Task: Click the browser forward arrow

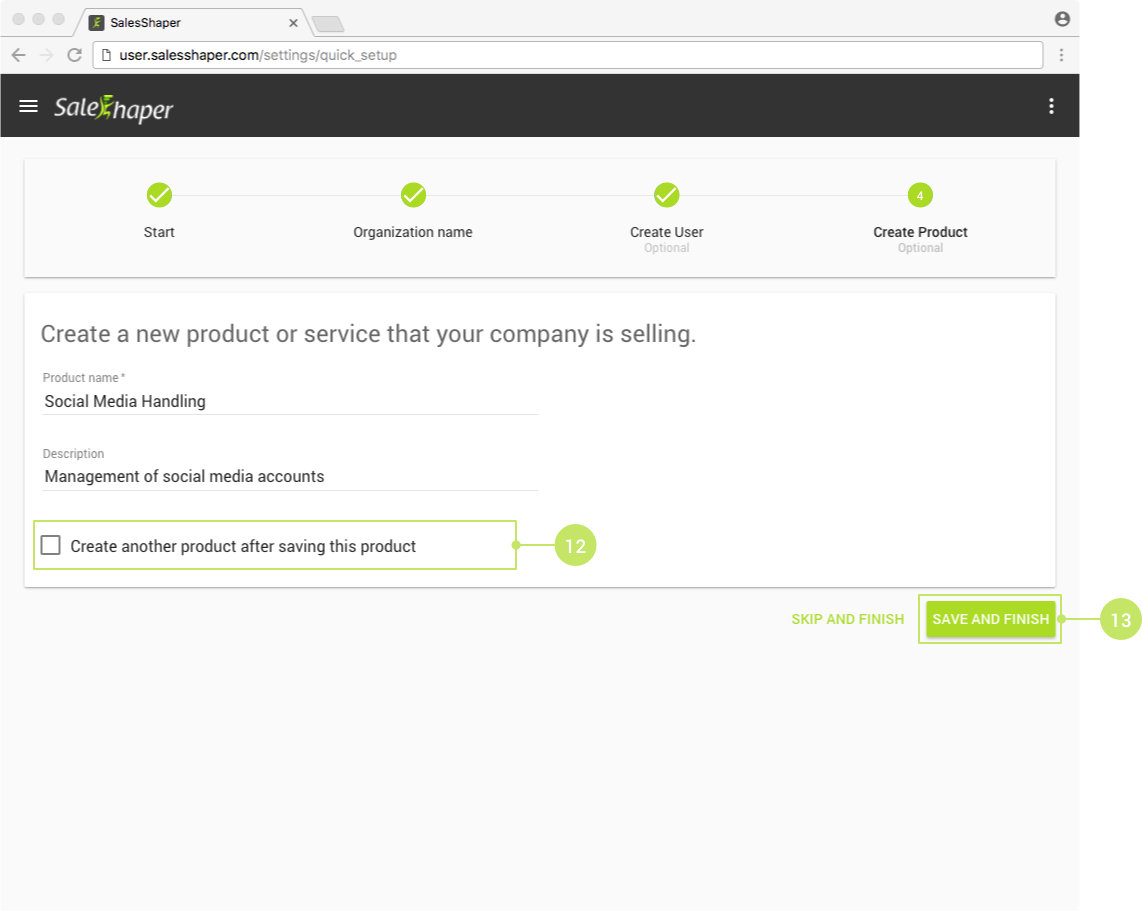Action: (x=47, y=55)
